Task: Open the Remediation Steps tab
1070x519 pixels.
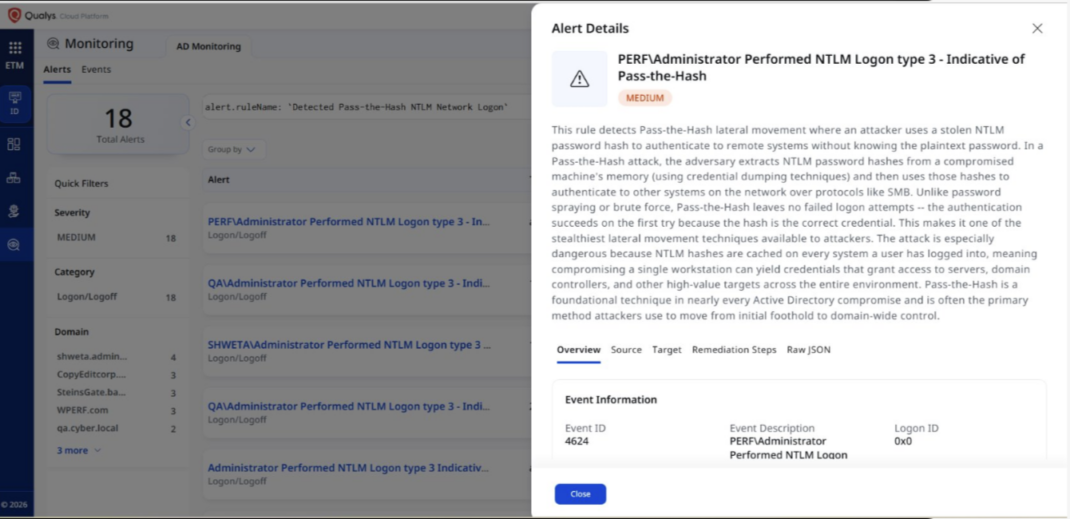Action: click(x=734, y=350)
